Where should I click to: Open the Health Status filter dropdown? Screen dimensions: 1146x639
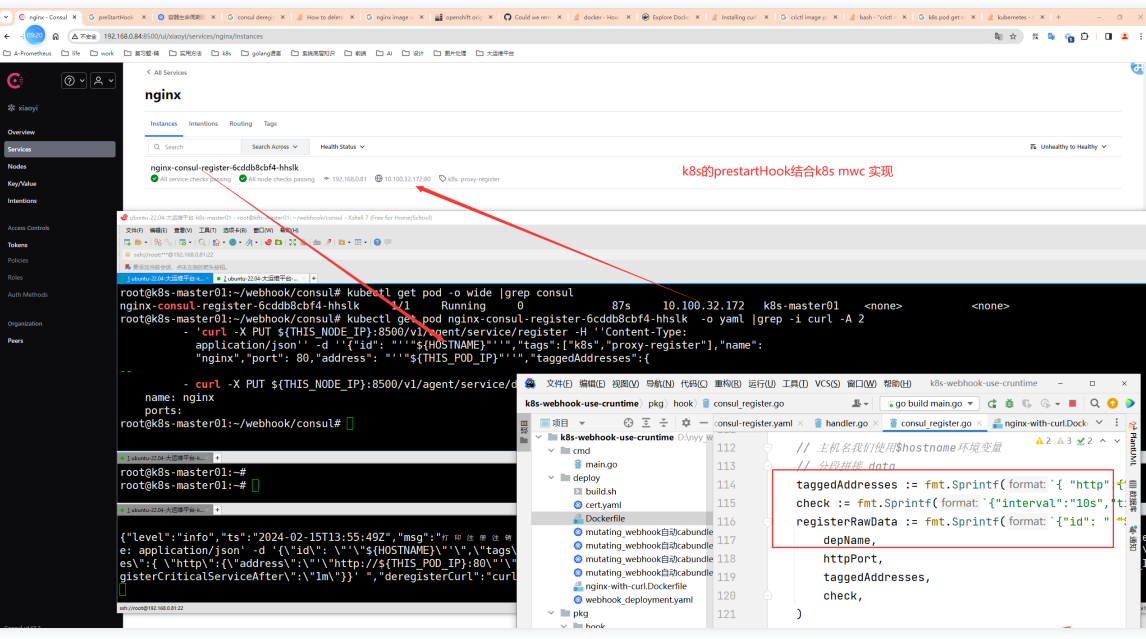point(342,147)
